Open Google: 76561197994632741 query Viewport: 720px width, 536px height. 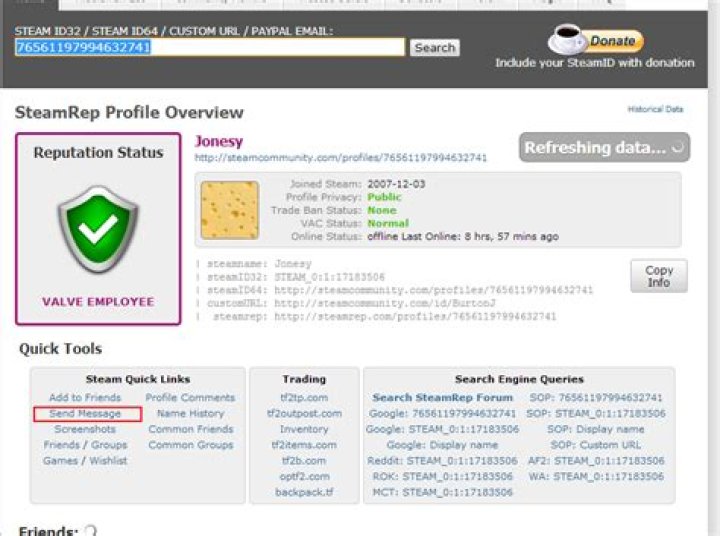[x=442, y=413]
